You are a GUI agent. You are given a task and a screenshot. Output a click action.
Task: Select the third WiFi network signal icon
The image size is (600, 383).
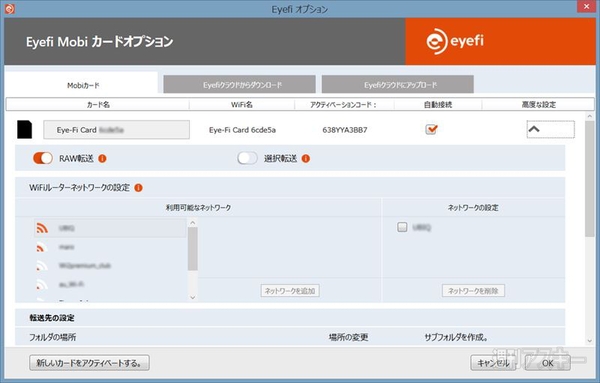coord(42,266)
